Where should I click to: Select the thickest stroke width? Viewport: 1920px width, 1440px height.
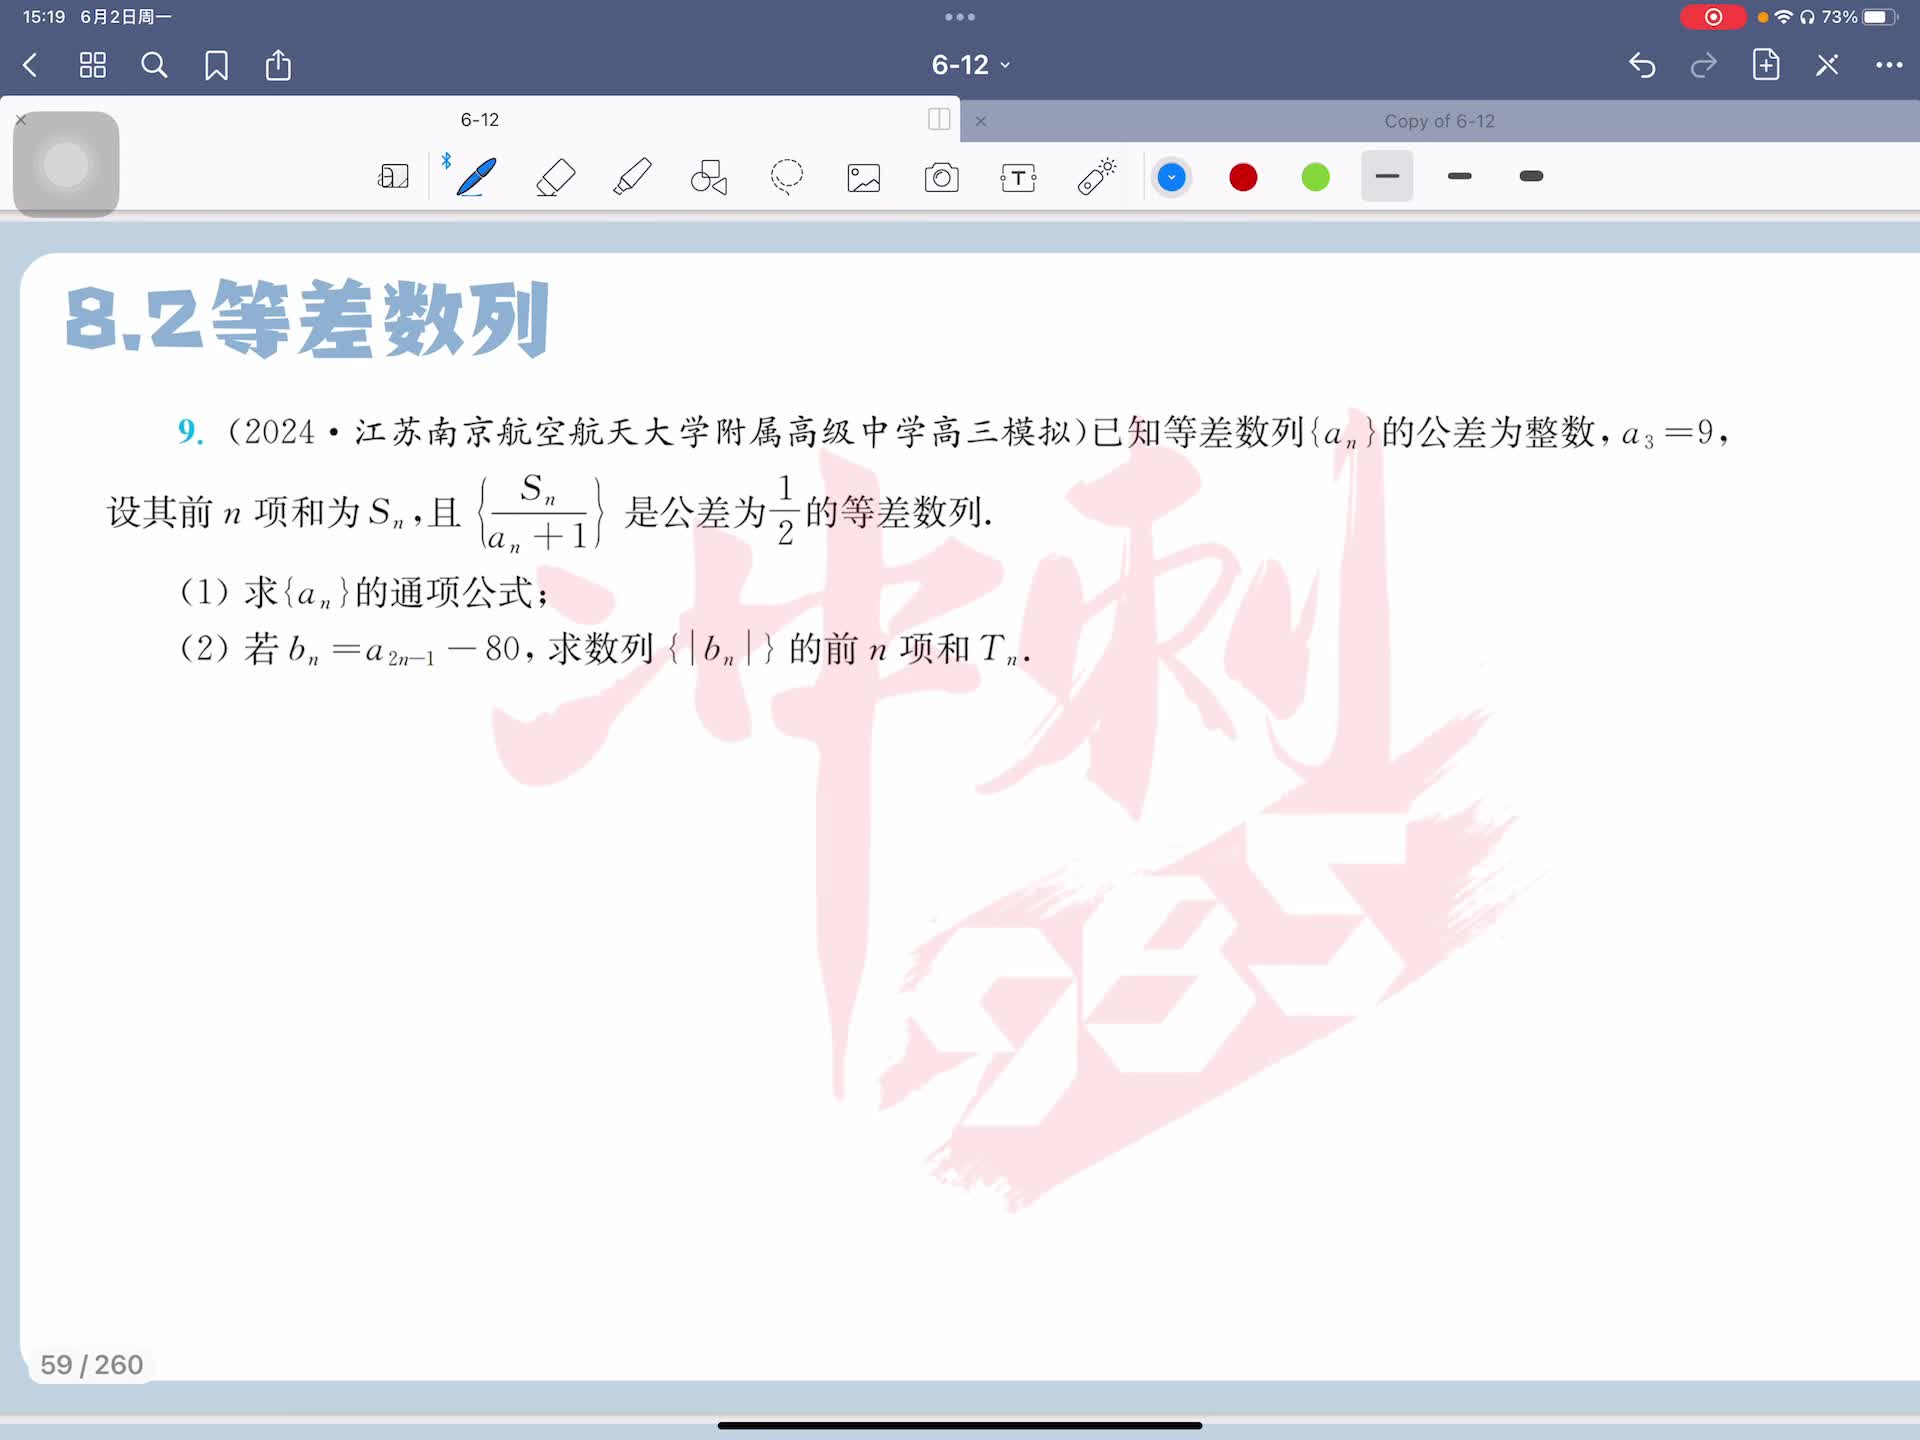tap(1531, 176)
